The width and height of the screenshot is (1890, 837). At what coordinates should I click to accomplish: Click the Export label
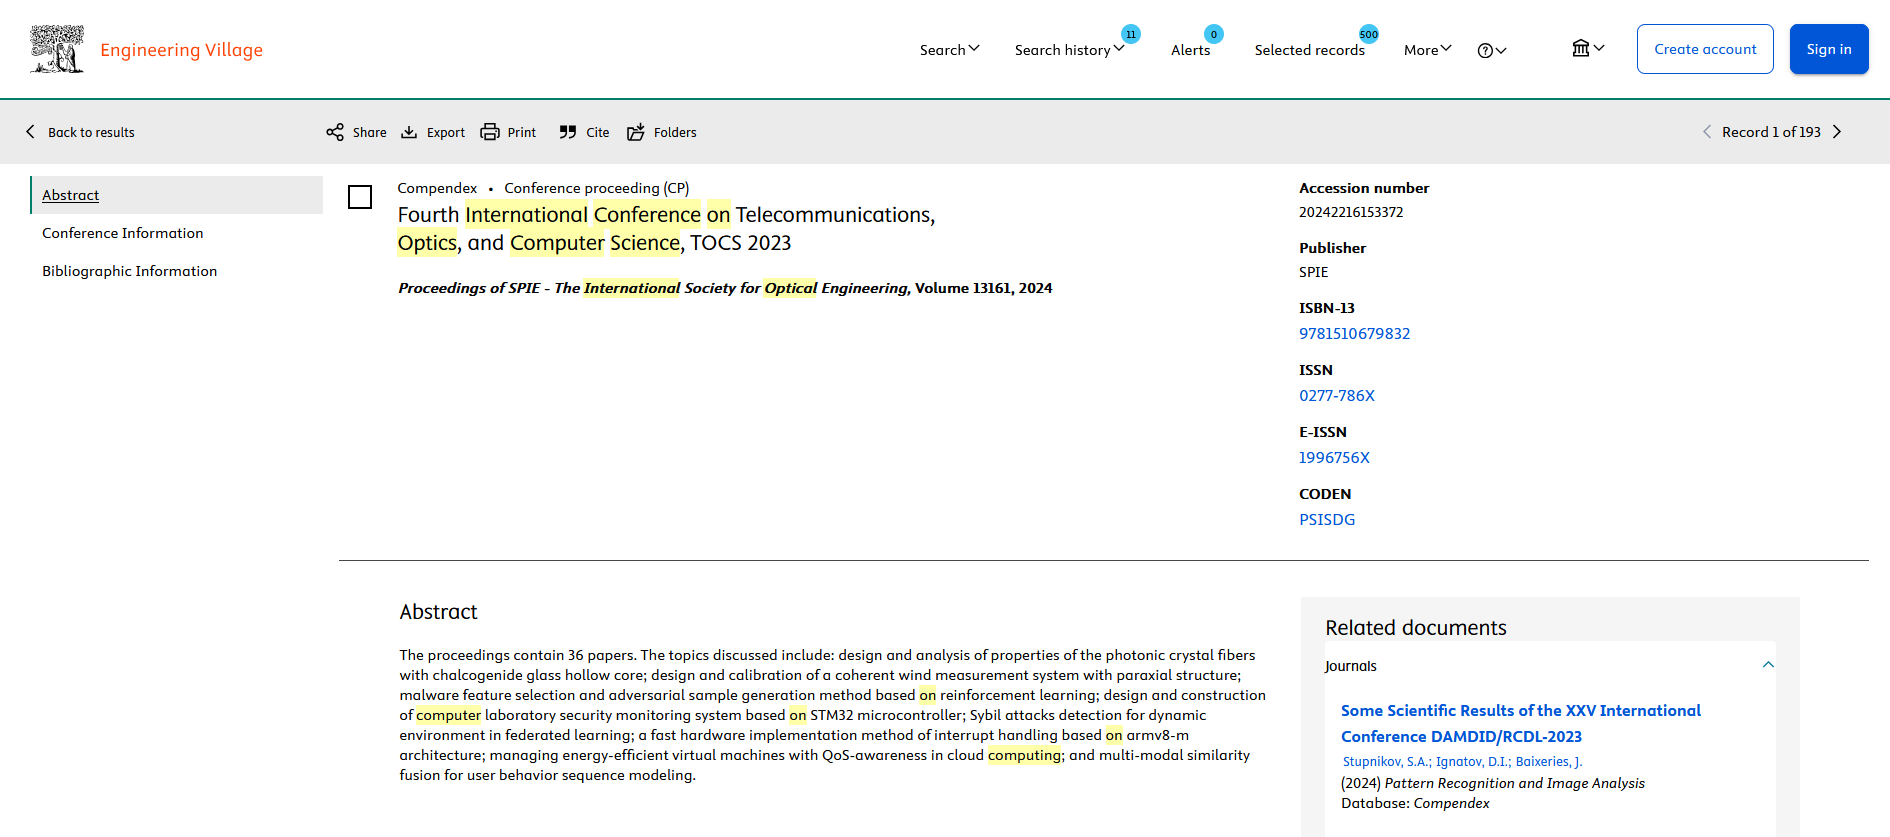click(x=445, y=132)
